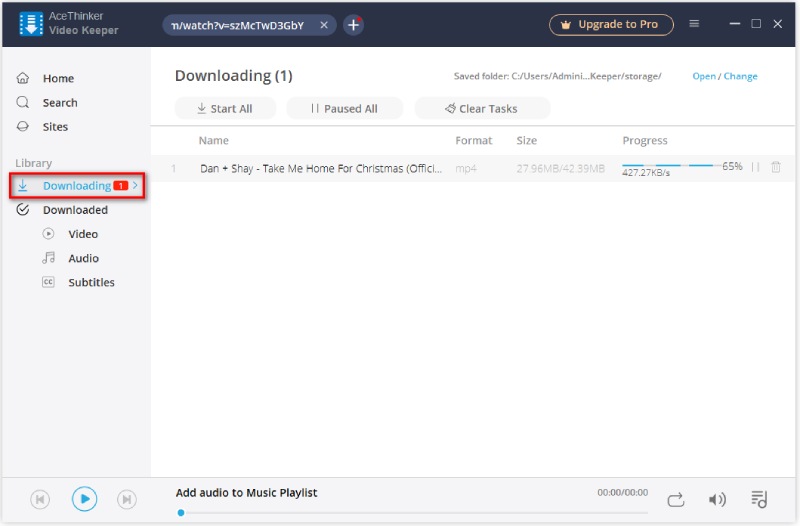800x526 pixels.
Task: Open the music playlist queue icon
Action: pyautogui.click(x=759, y=499)
